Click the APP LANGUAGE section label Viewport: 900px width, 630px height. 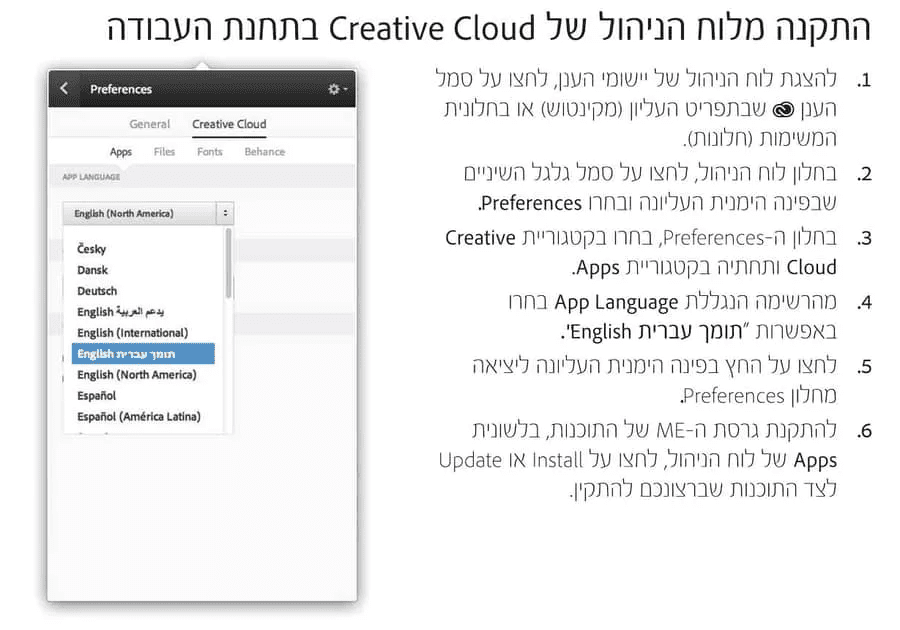coord(91,177)
